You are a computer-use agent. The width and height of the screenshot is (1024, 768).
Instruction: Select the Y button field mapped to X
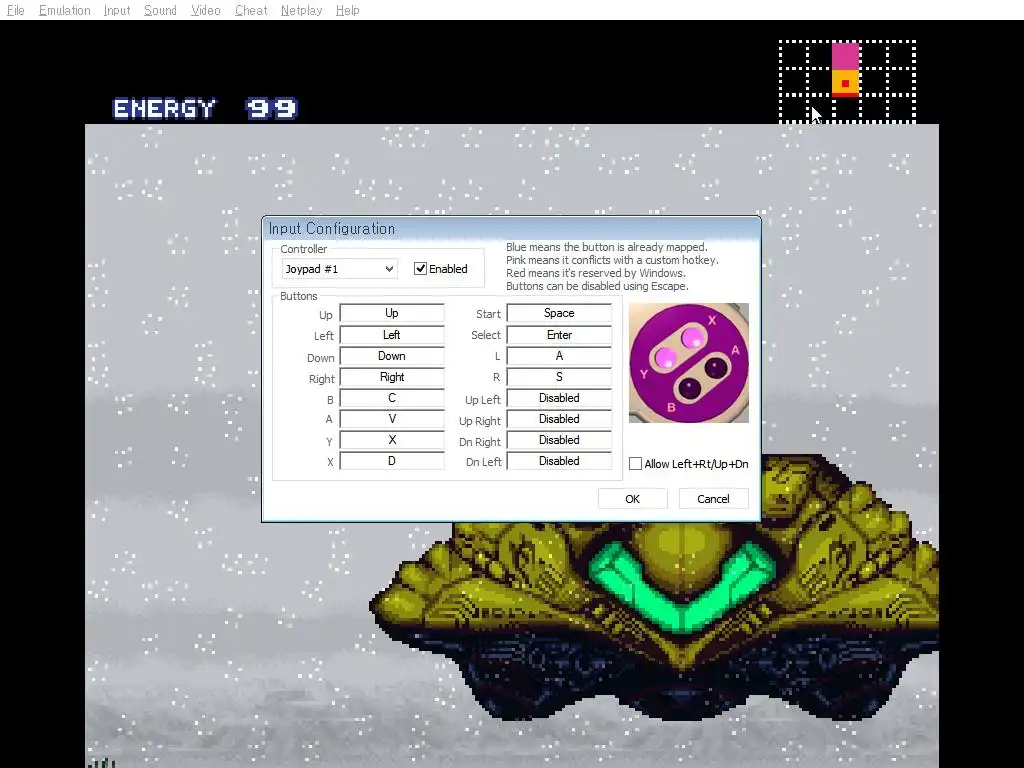[392, 440]
